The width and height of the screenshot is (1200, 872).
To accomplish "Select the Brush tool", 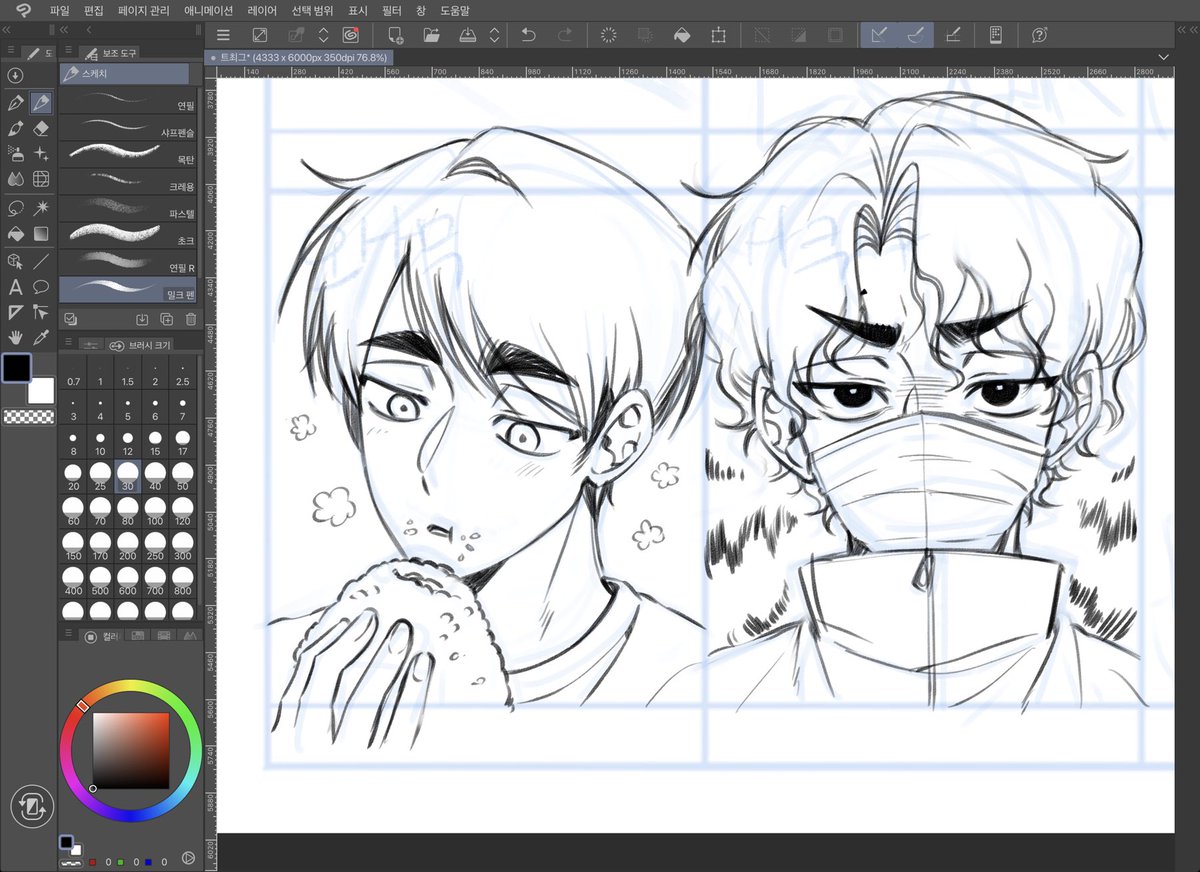I will click(x=15, y=128).
